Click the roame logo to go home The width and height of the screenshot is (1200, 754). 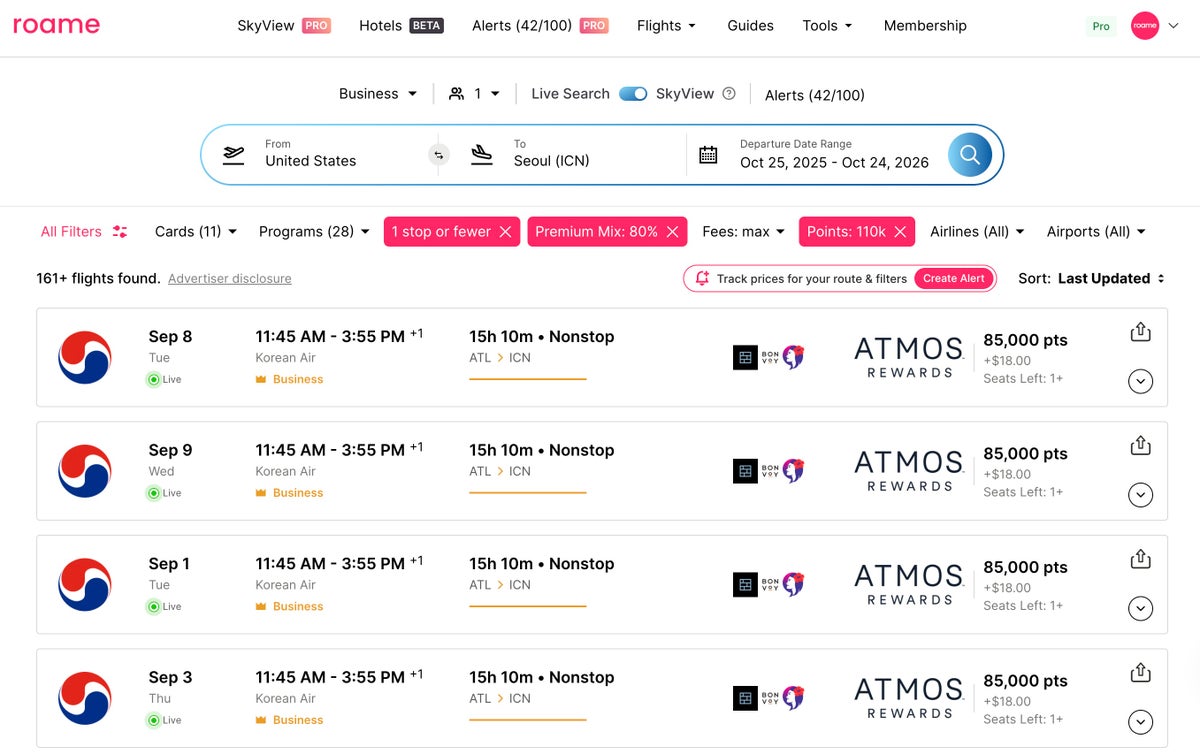click(x=56, y=26)
